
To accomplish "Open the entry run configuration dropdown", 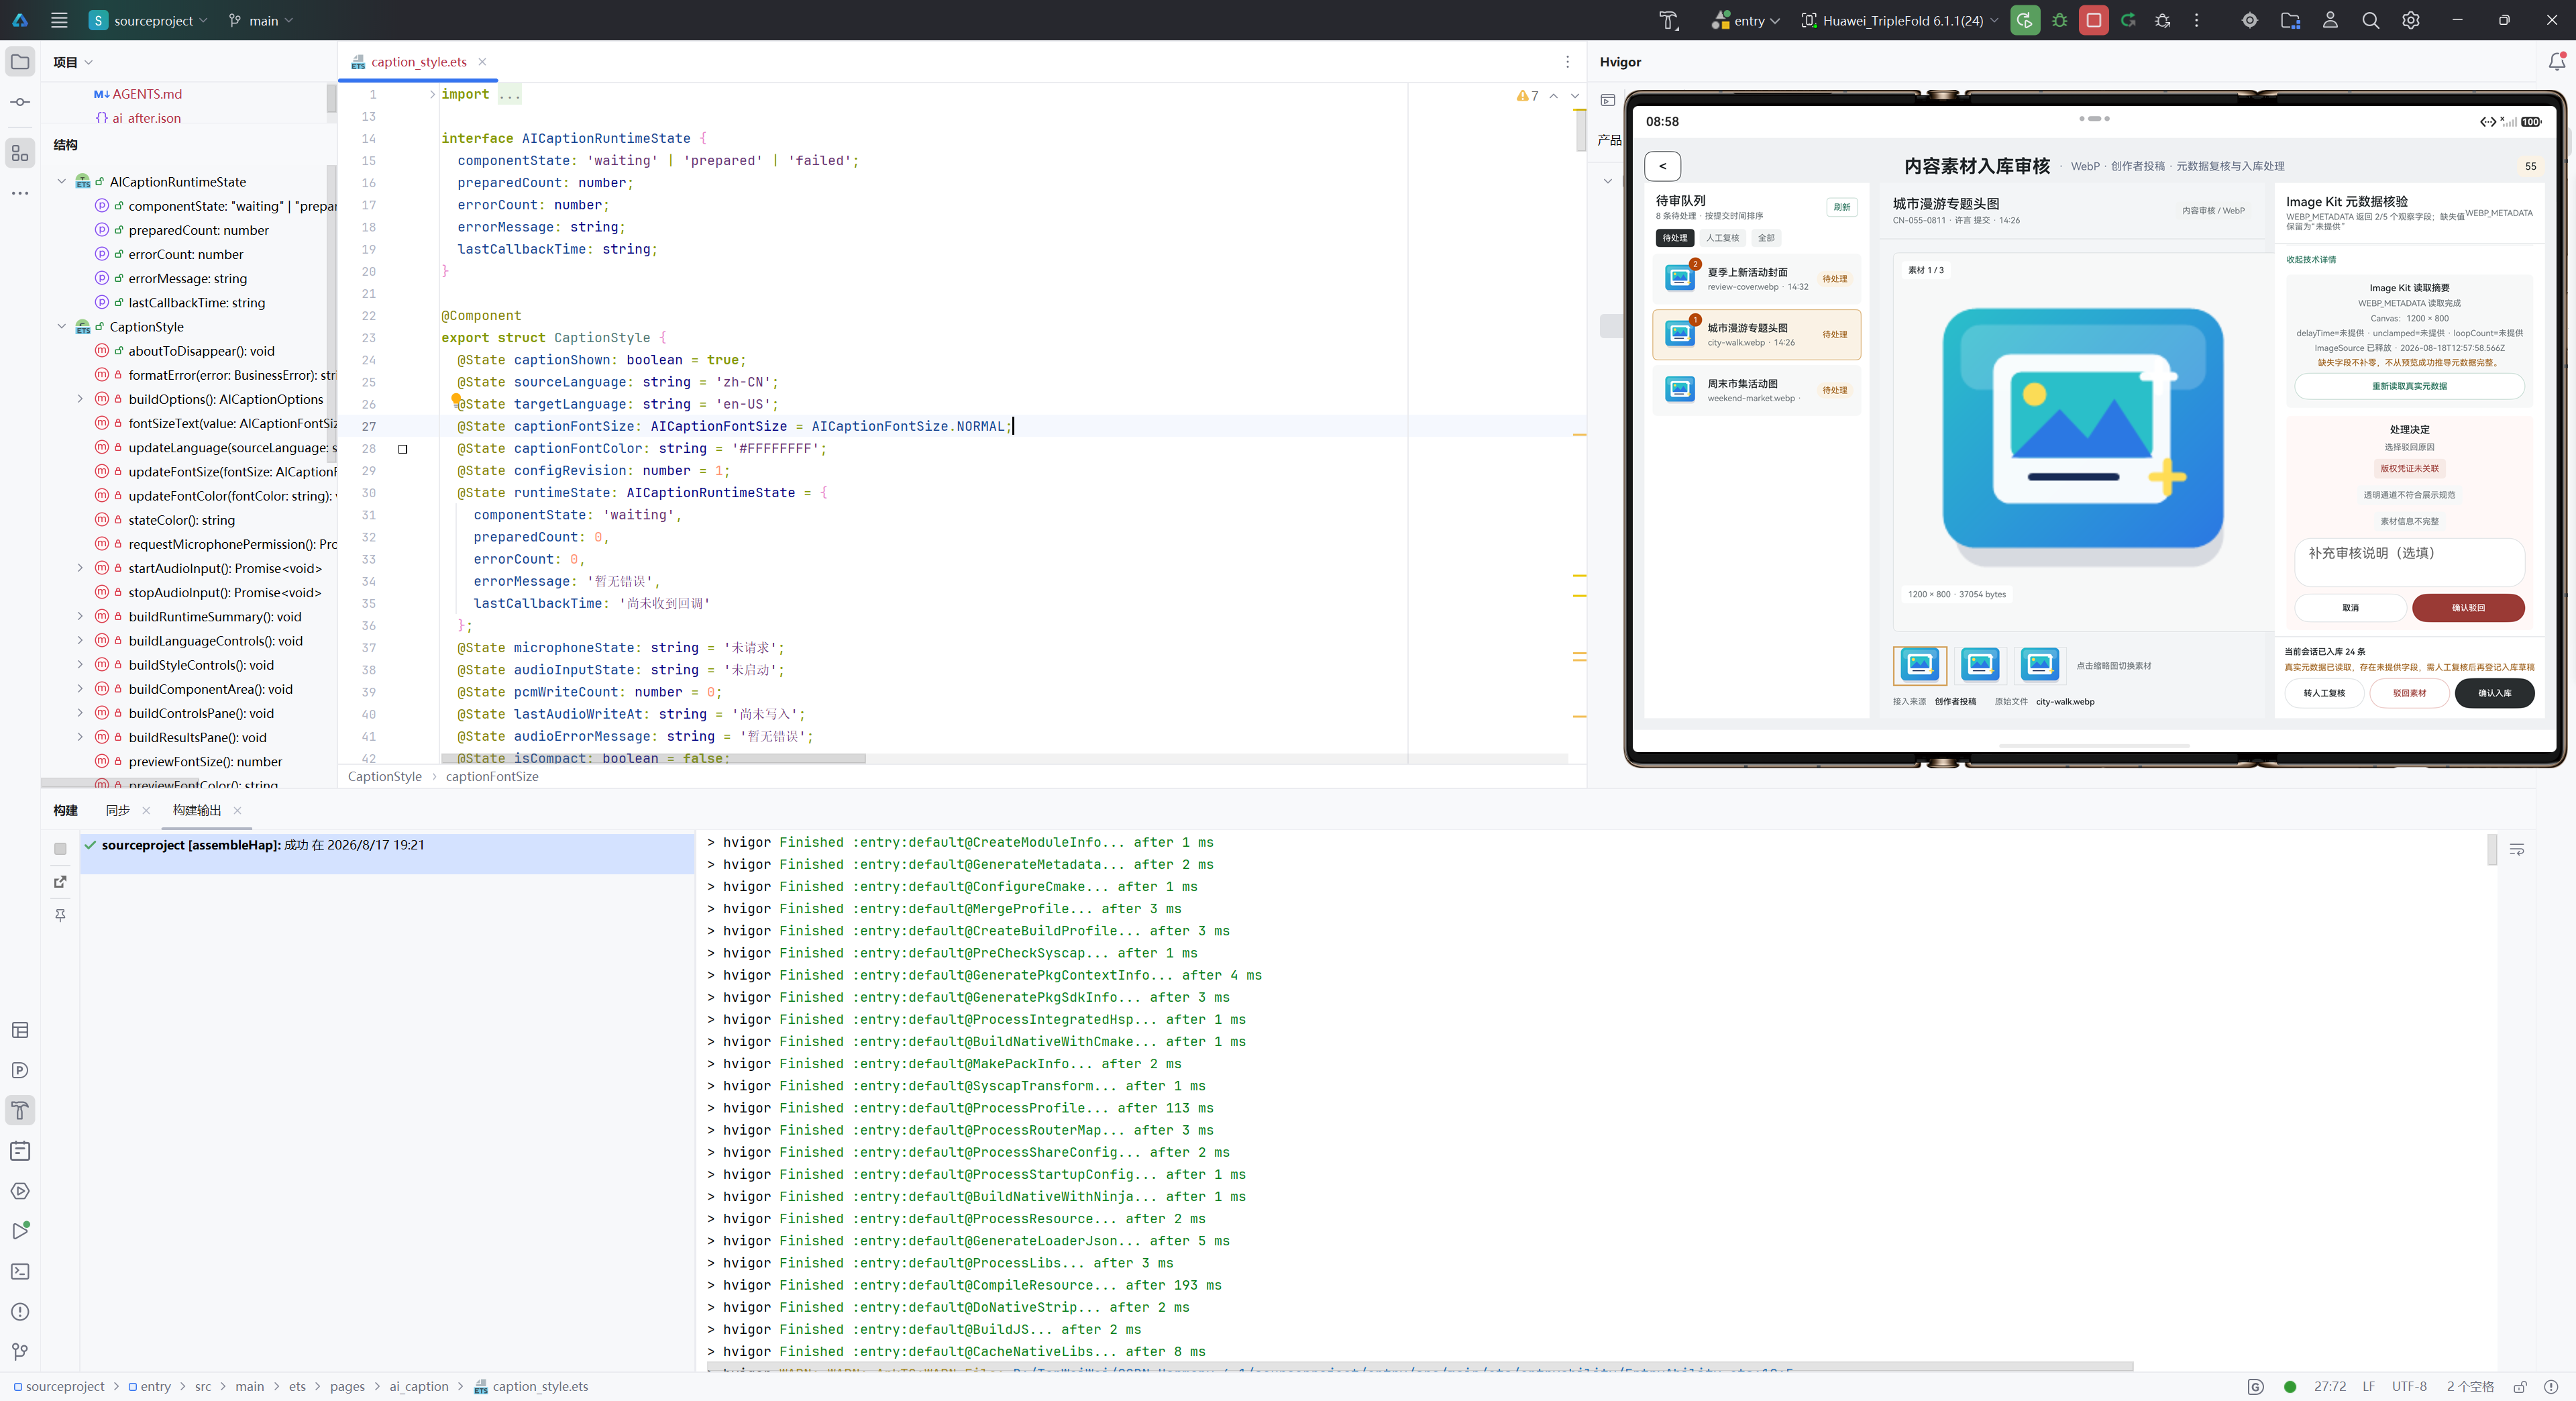I will (x=1746, y=20).
